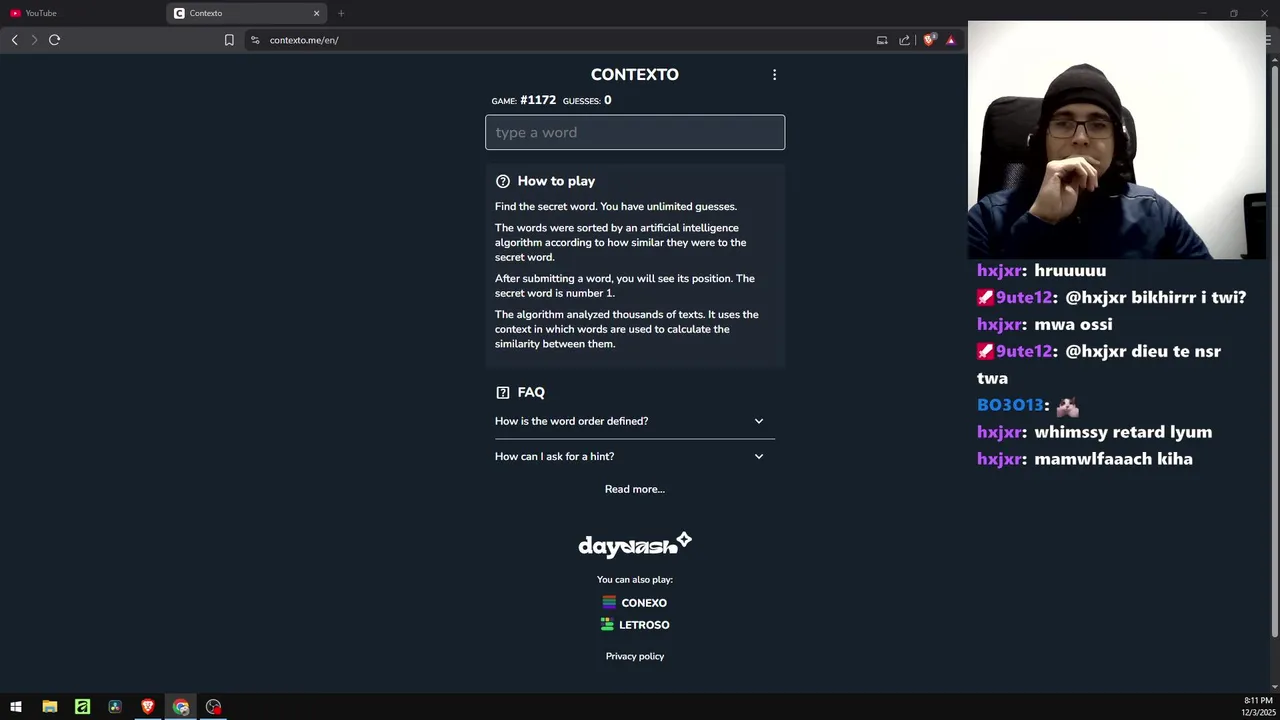Open the Brave Shields lion icon
Viewport: 1280px width, 720px height.
929,40
